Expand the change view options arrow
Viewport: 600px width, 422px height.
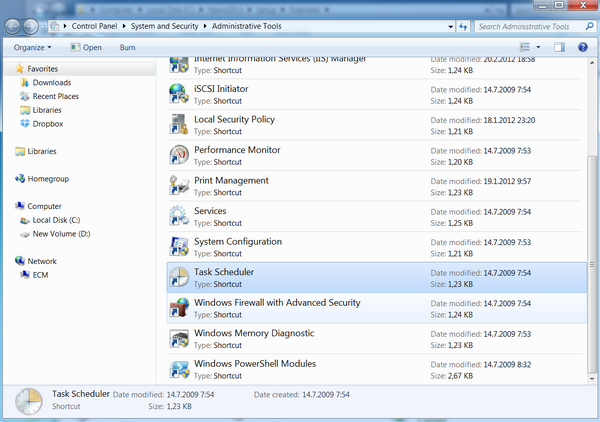click(539, 47)
